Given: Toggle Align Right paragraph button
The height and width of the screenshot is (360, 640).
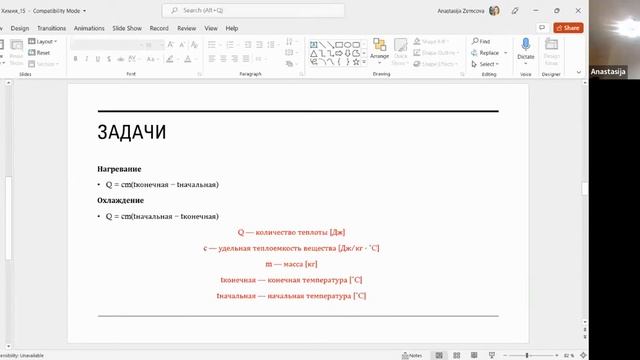Looking at the screenshot, I should tap(235, 59).
